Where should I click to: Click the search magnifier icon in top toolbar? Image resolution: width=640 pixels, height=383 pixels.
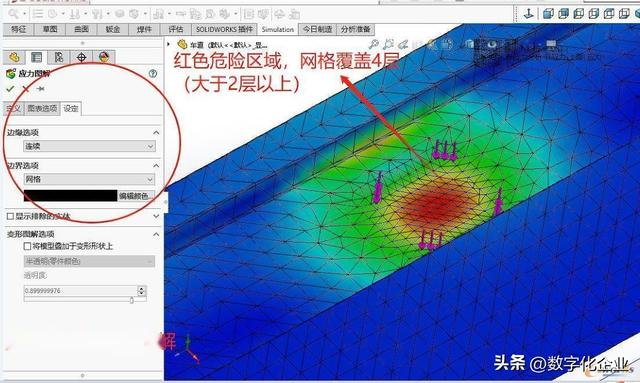pos(13,14)
